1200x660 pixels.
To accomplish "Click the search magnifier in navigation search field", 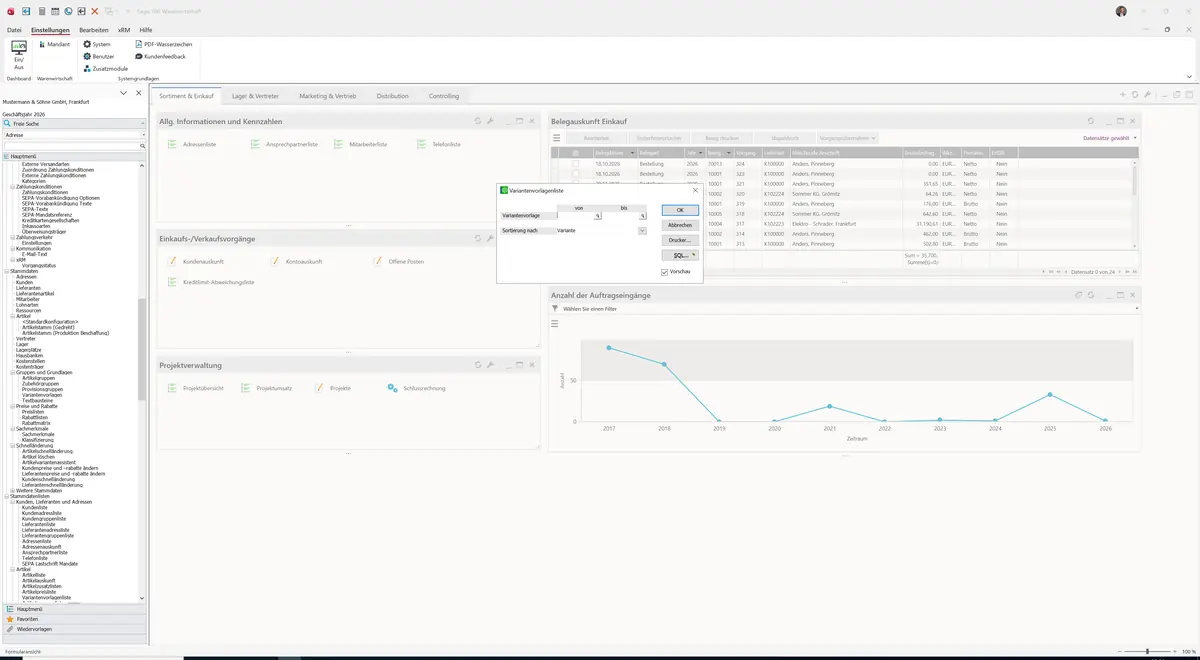I will (x=143, y=146).
